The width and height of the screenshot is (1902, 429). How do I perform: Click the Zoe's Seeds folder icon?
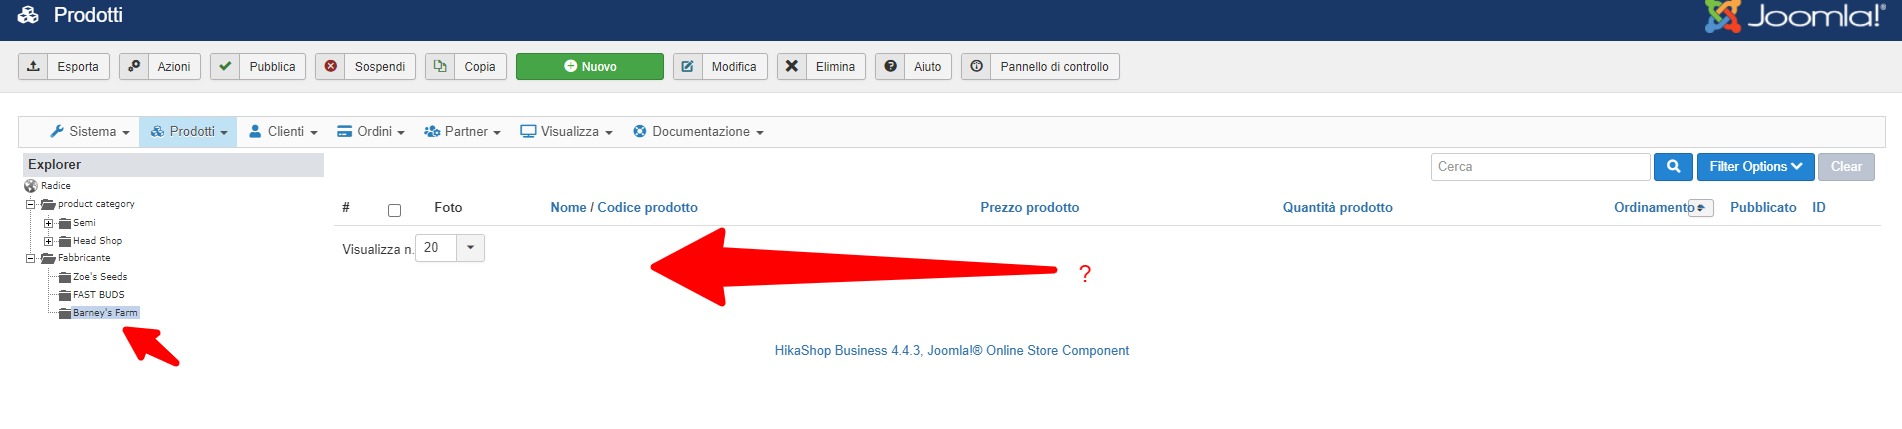tap(65, 277)
